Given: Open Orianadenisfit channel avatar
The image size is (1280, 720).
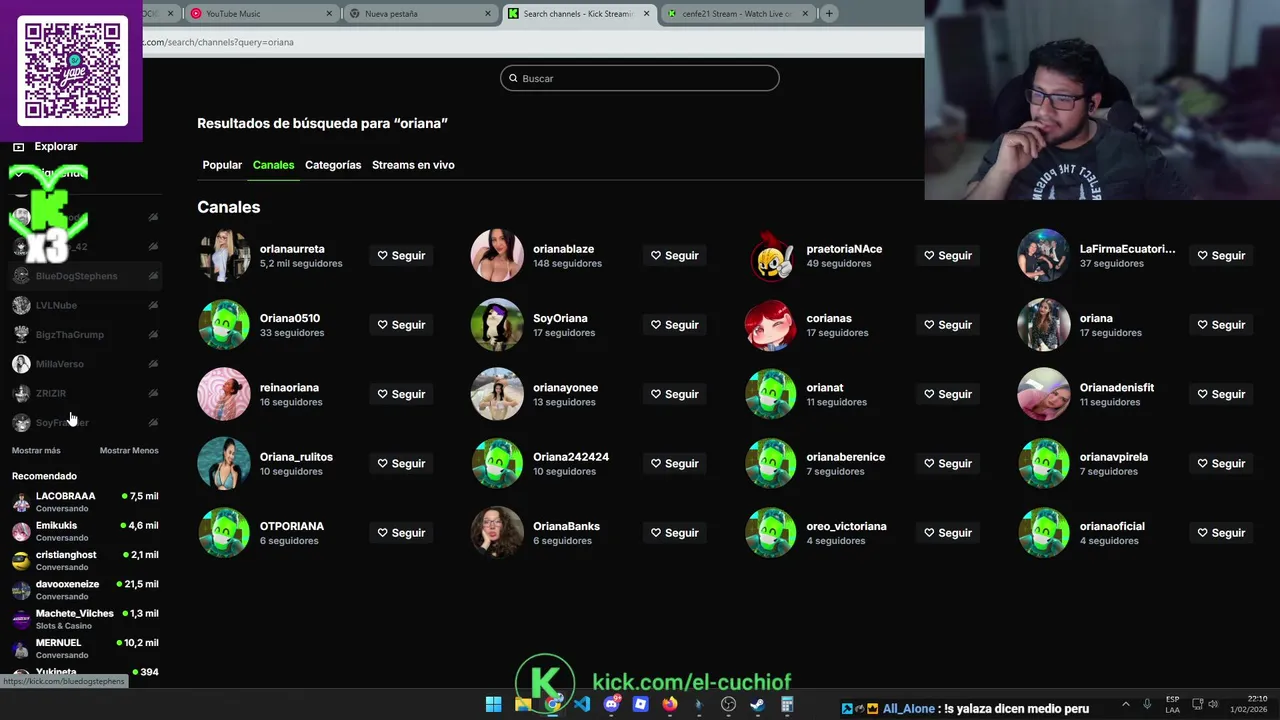Looking at the screenshot, I should (1044, 394).
